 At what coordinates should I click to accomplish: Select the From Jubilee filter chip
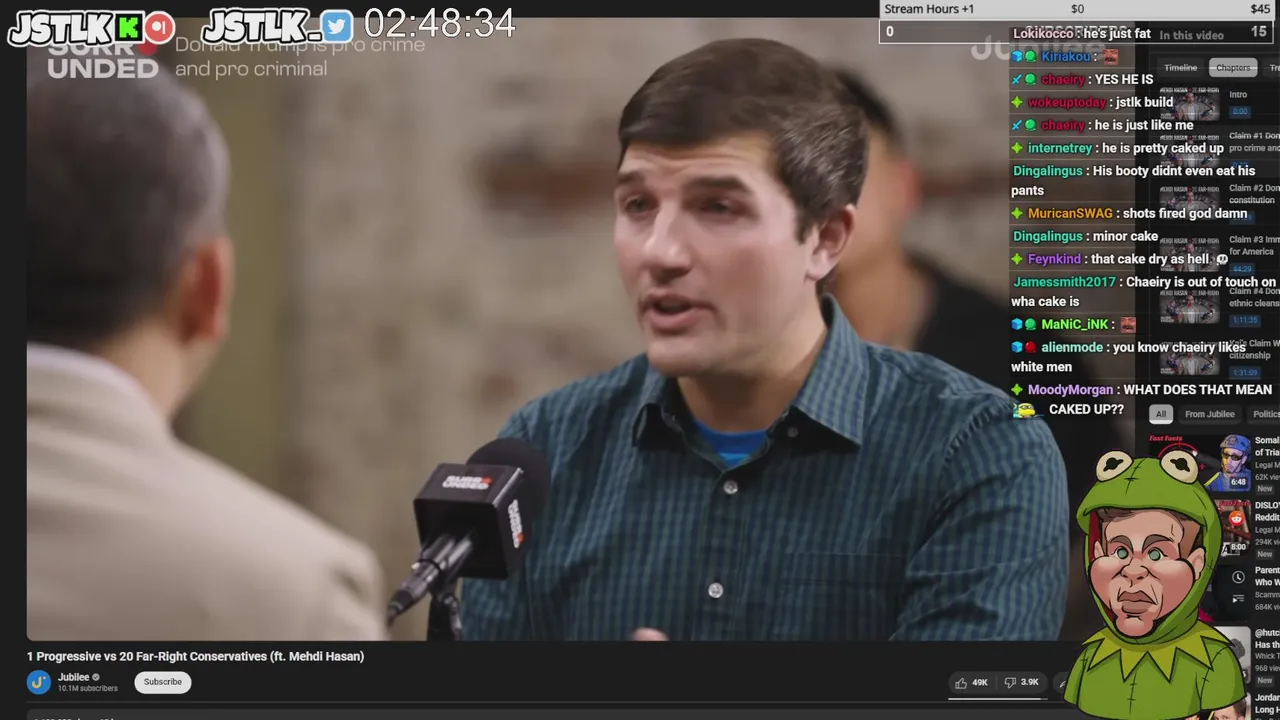[x=1209, y=414]
